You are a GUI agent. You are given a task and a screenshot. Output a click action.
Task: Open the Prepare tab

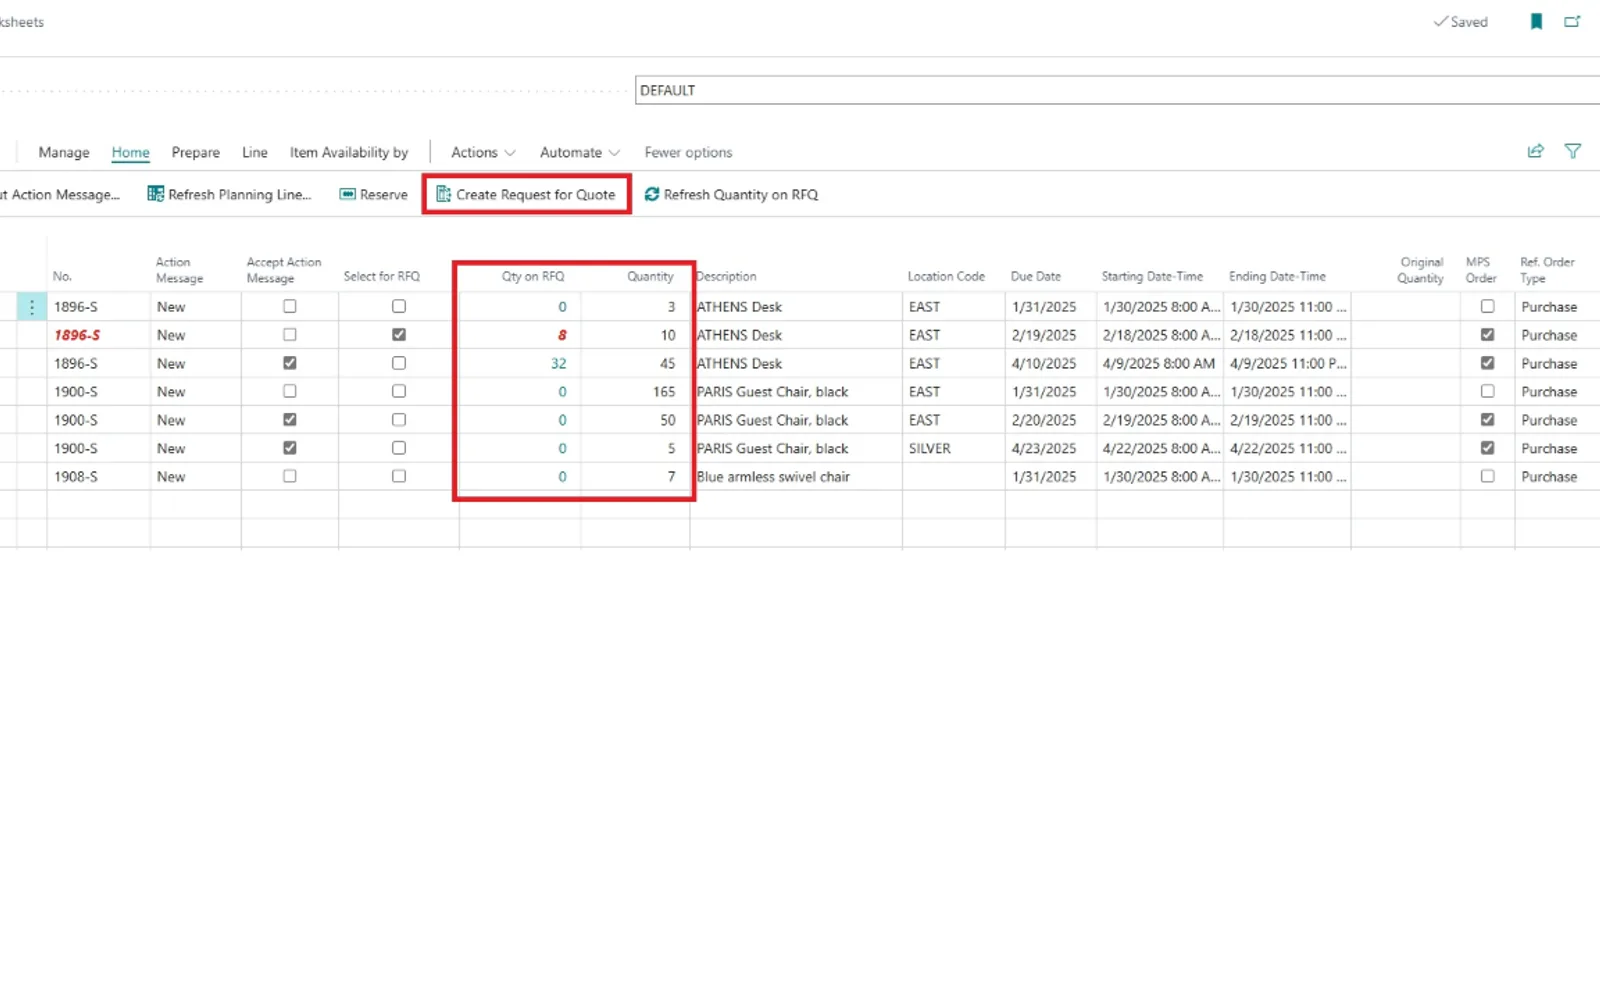click(x=195, y=152)
